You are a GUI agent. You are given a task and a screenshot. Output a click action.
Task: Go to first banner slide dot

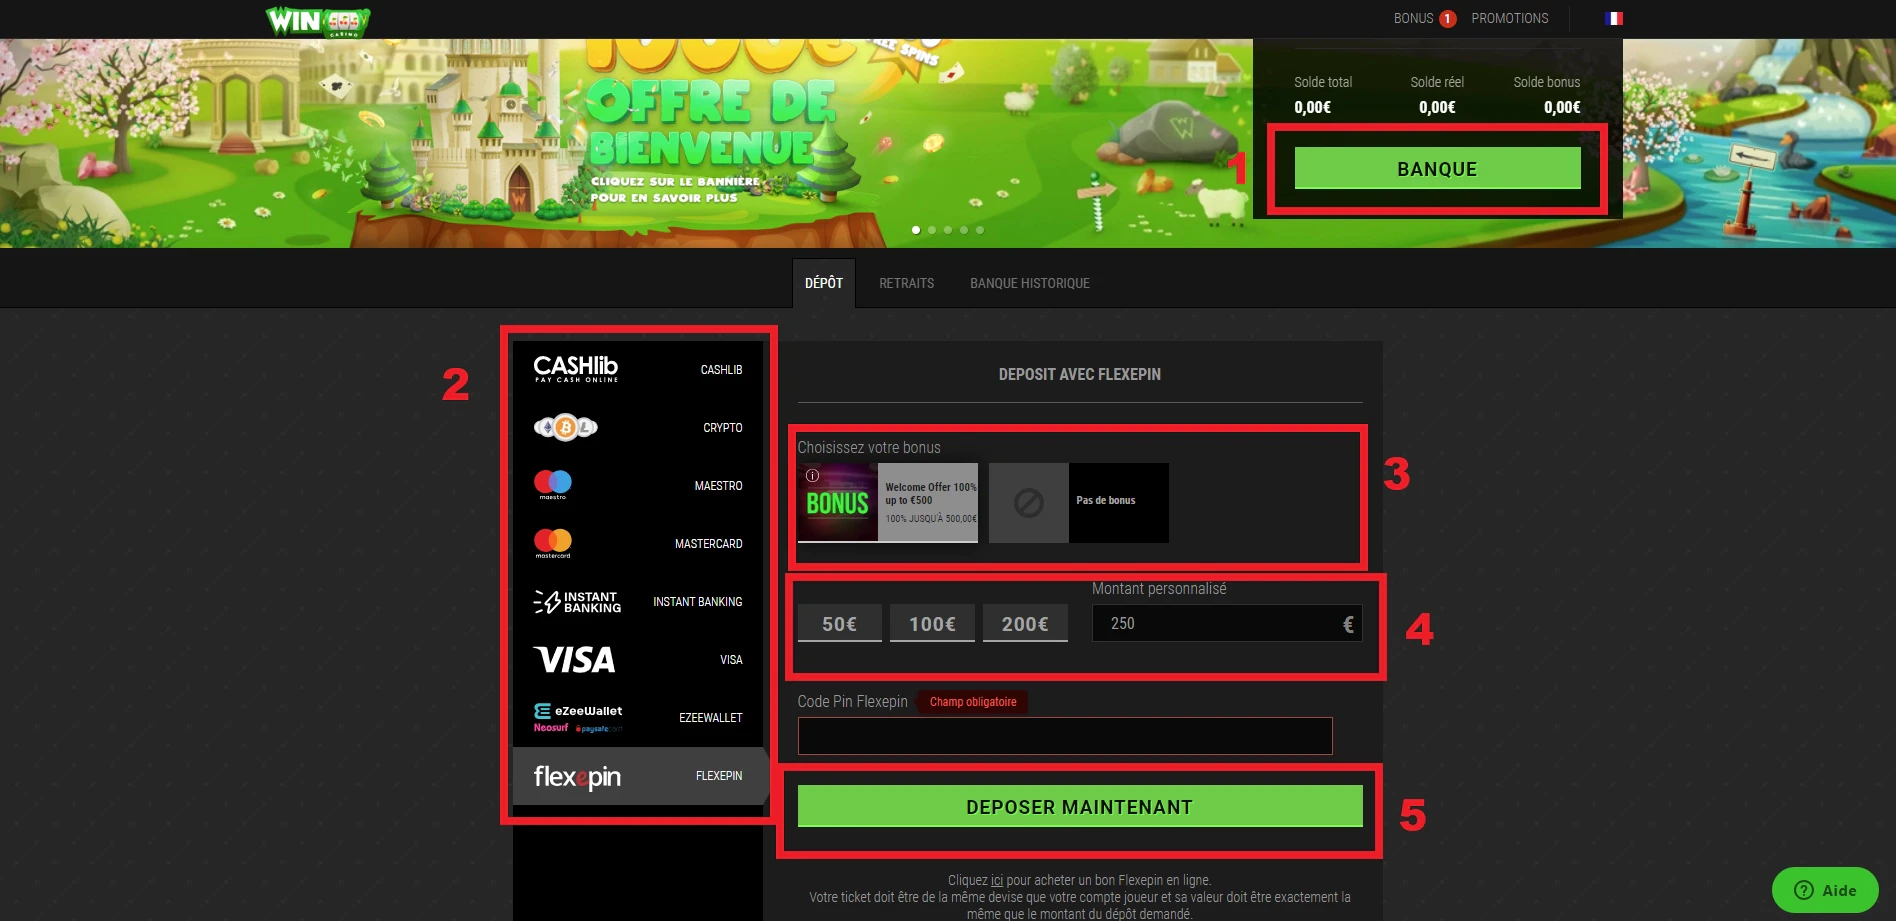point(916,230)
